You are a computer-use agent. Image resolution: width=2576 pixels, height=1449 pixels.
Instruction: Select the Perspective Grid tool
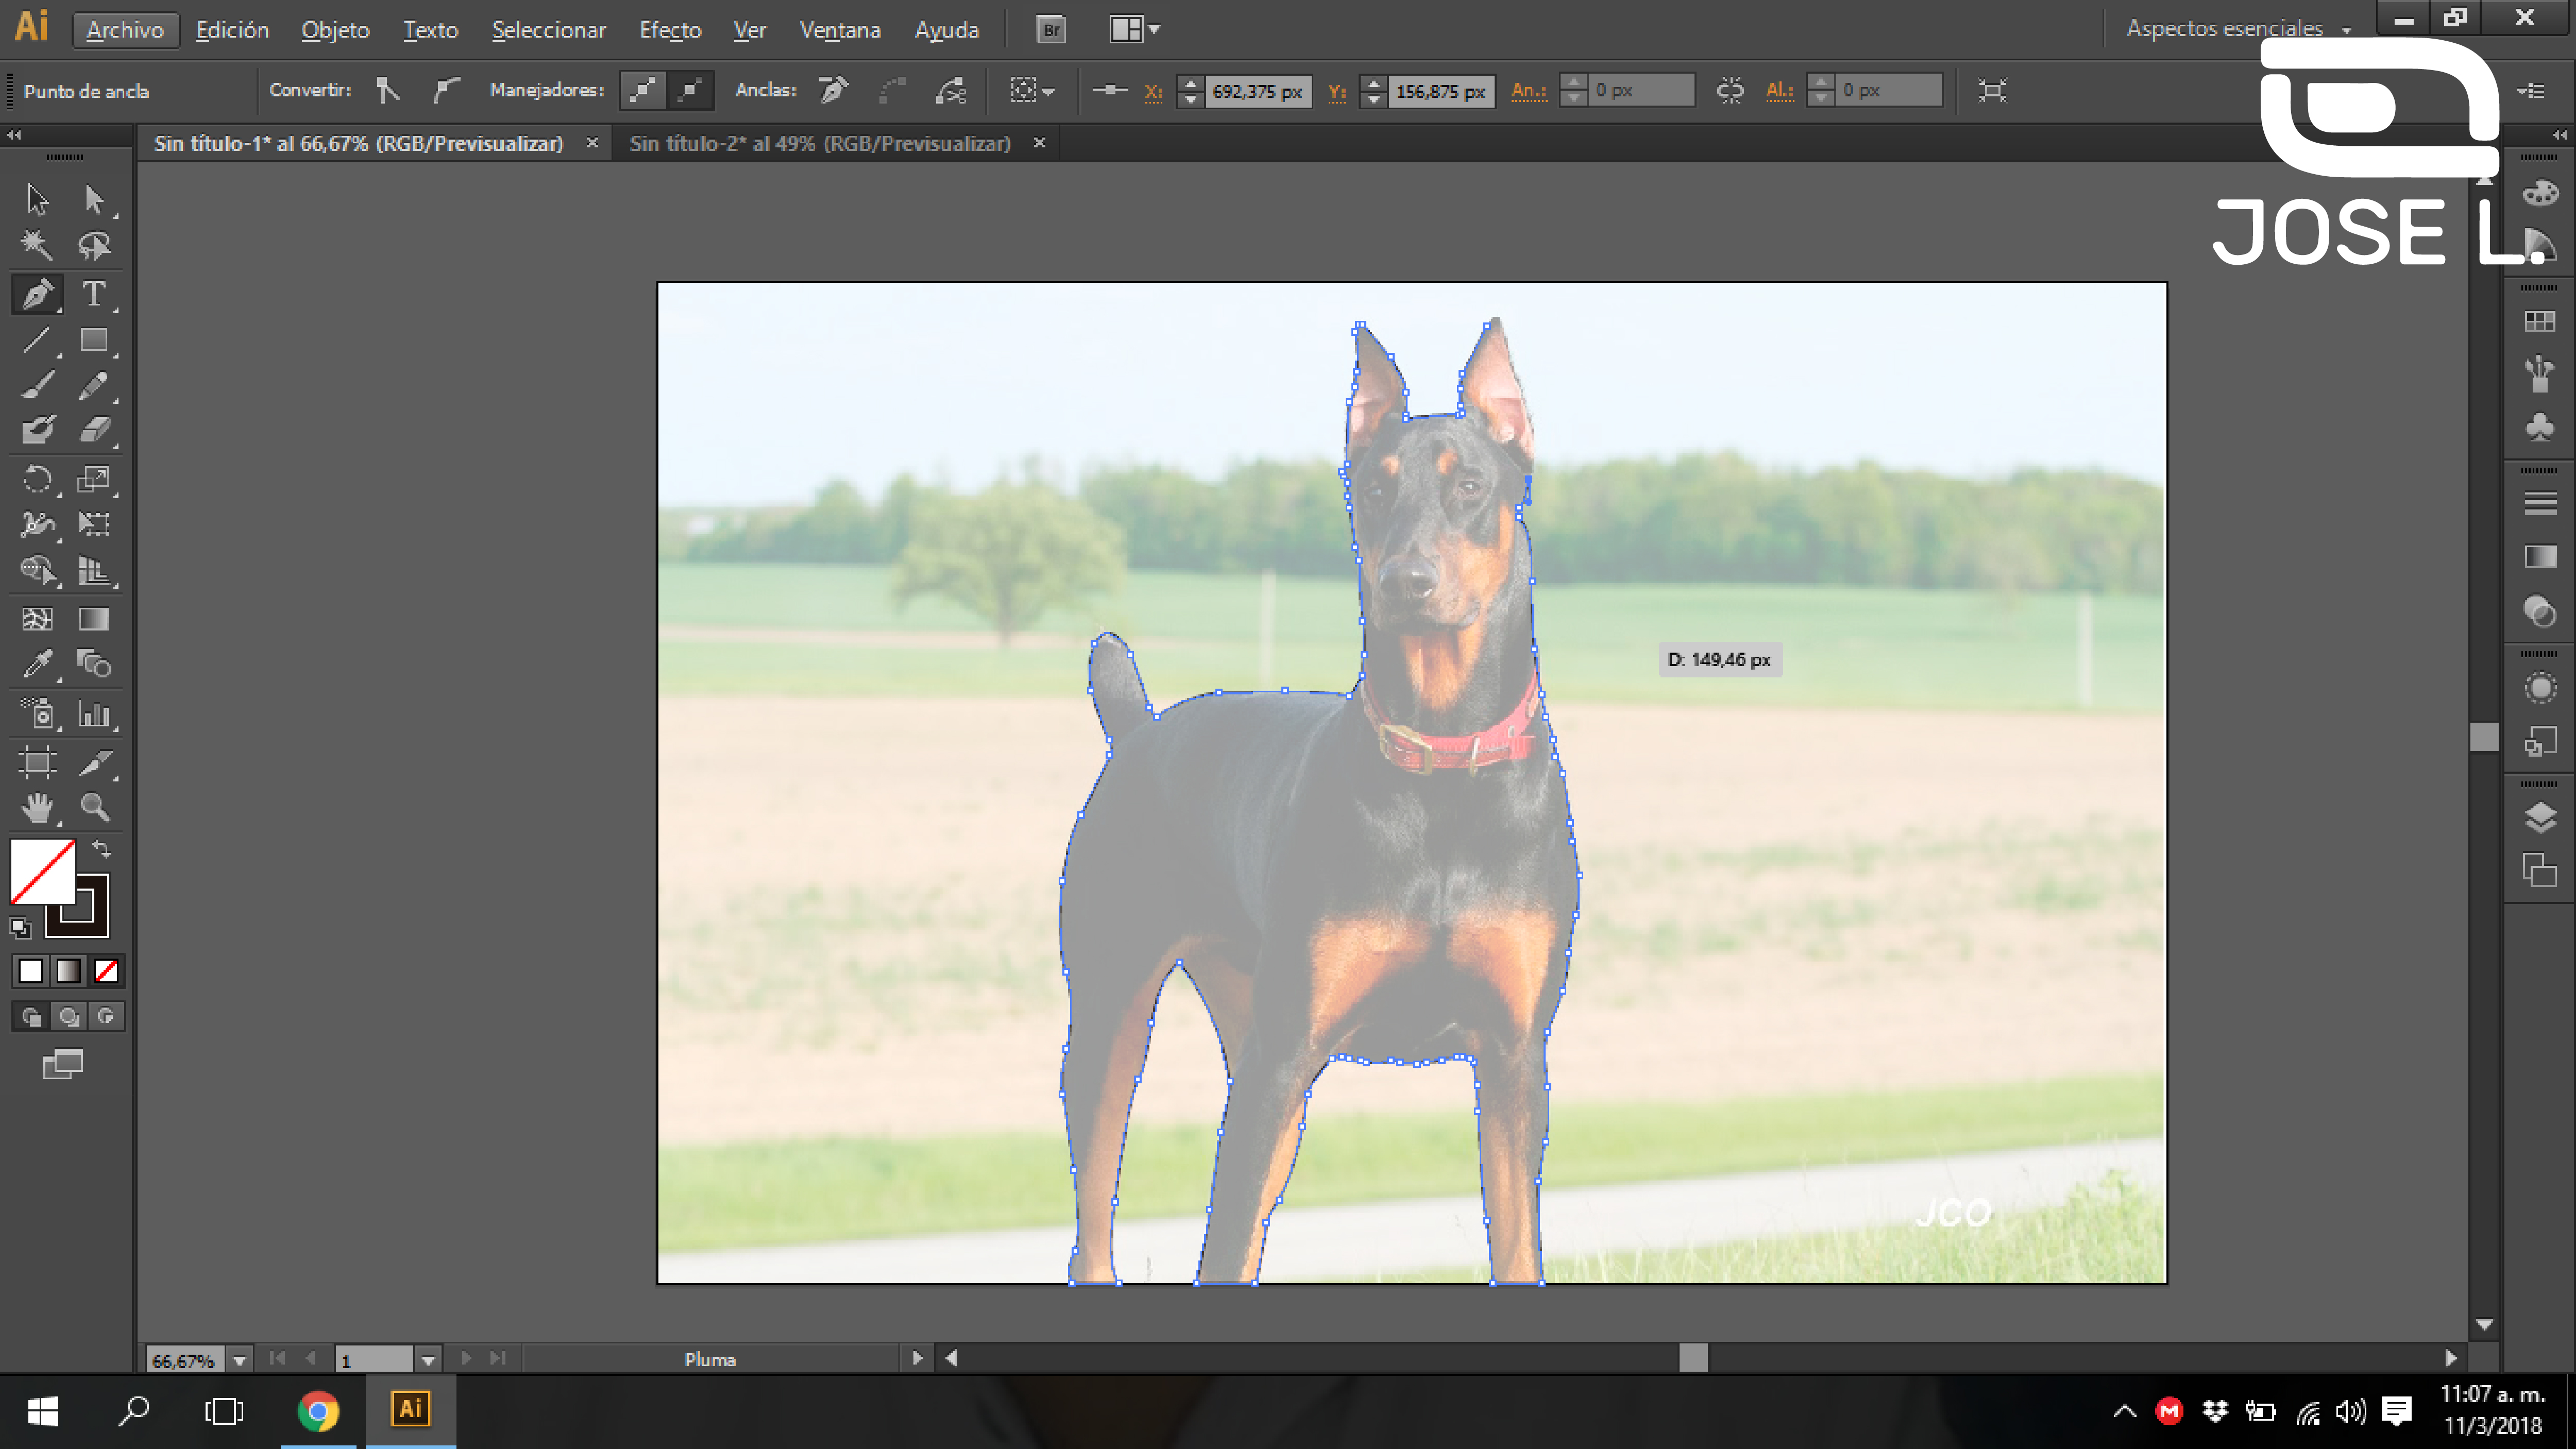tap(94, 571)
